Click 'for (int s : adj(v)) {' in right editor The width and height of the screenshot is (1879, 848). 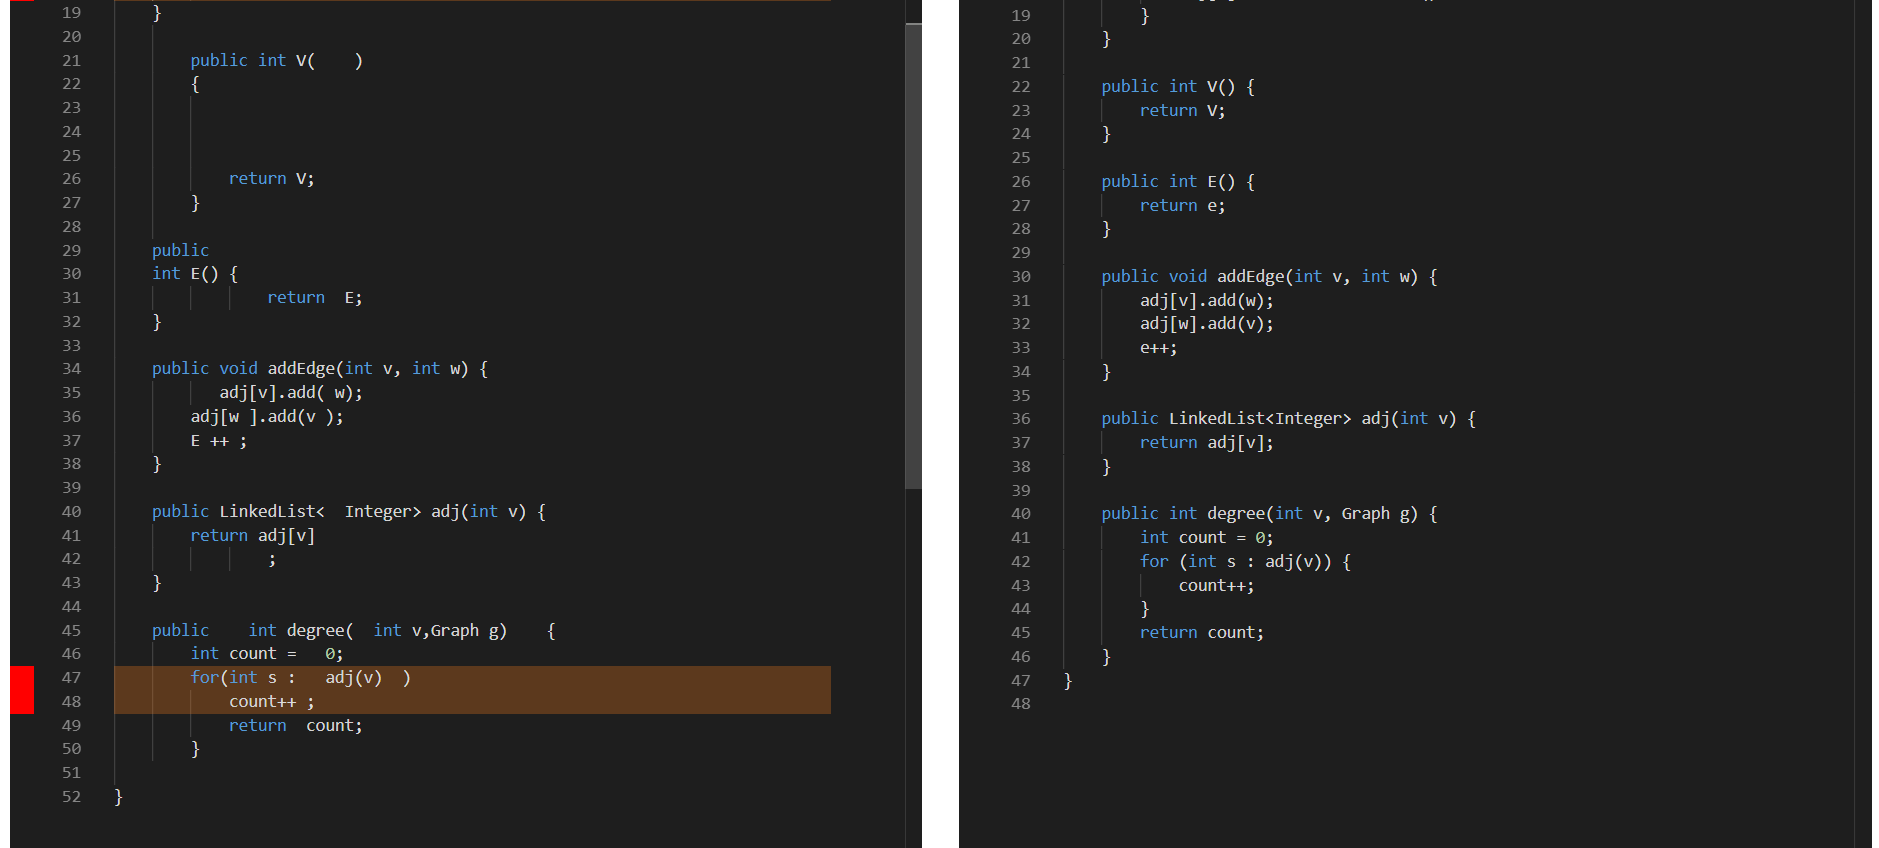click(1245, 562)
